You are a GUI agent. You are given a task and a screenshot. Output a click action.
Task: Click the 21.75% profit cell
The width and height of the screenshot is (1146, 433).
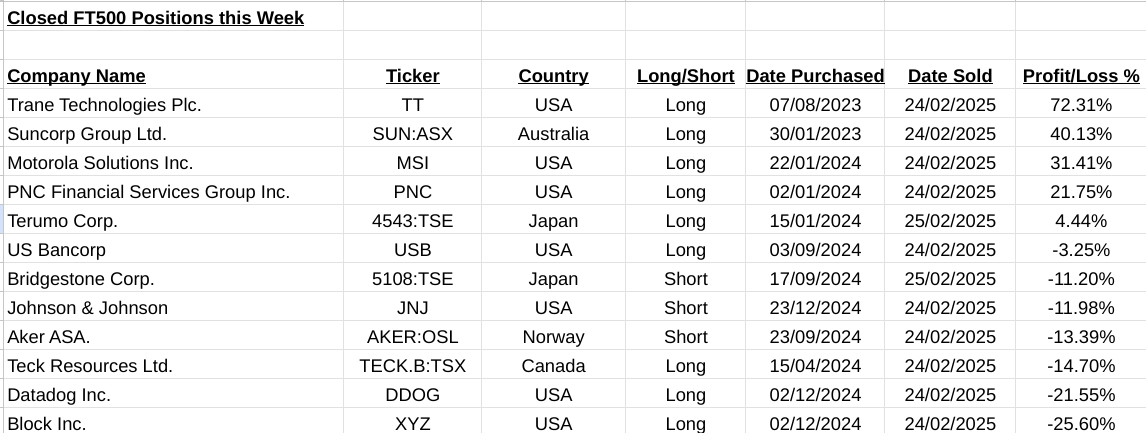click(x=1080, y=192)
